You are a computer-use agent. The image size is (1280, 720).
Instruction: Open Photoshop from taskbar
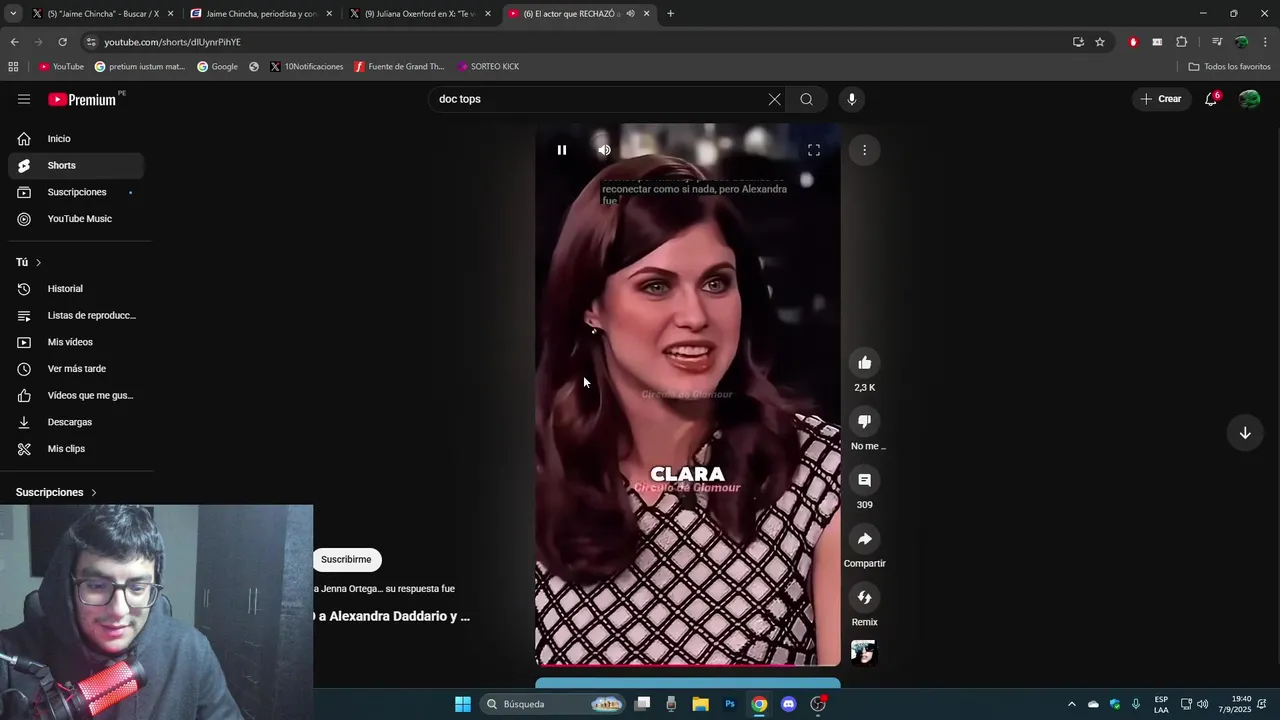coord(730,704)
